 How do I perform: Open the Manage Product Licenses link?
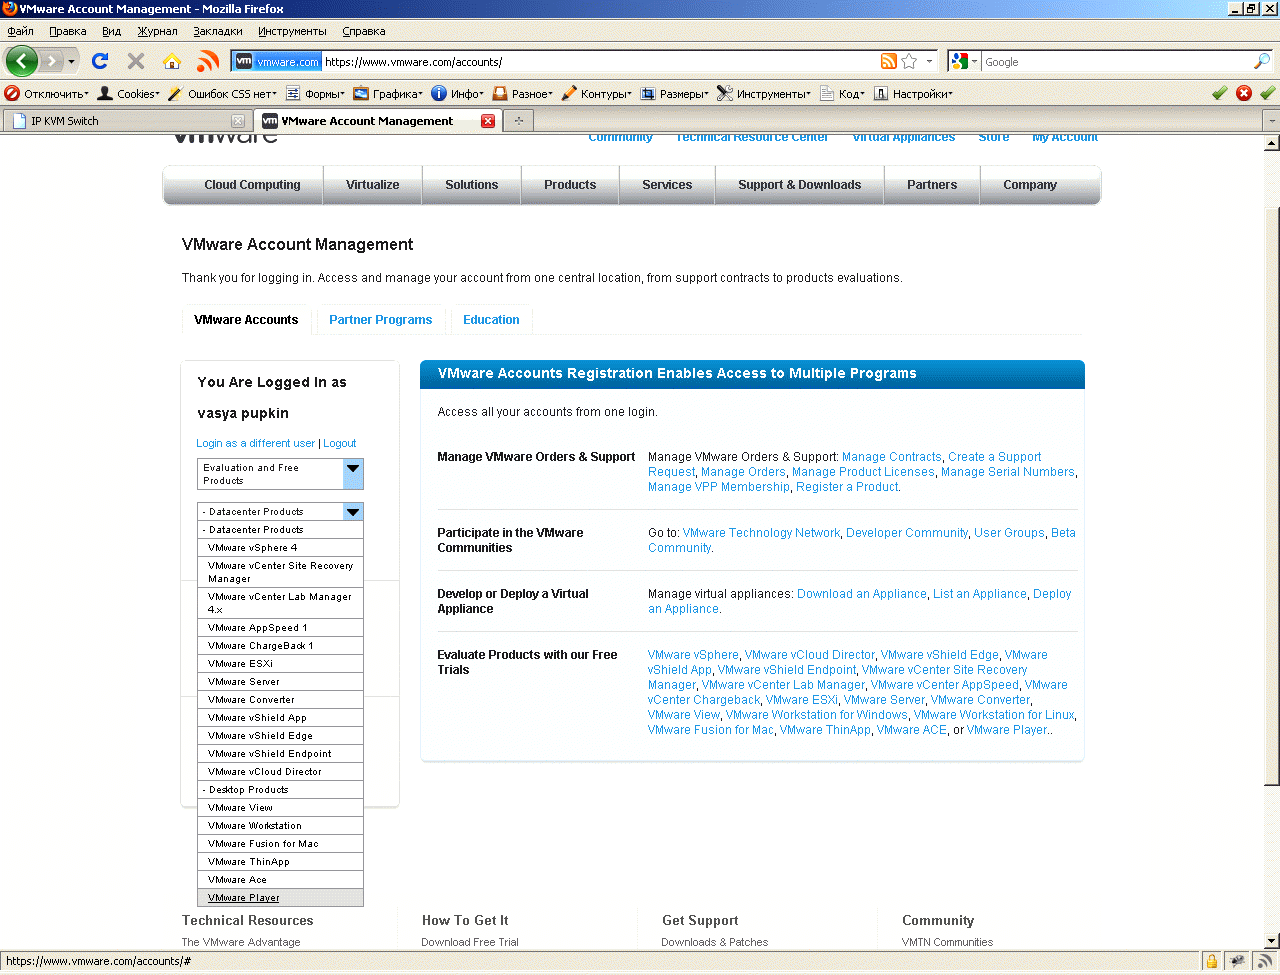863,472
